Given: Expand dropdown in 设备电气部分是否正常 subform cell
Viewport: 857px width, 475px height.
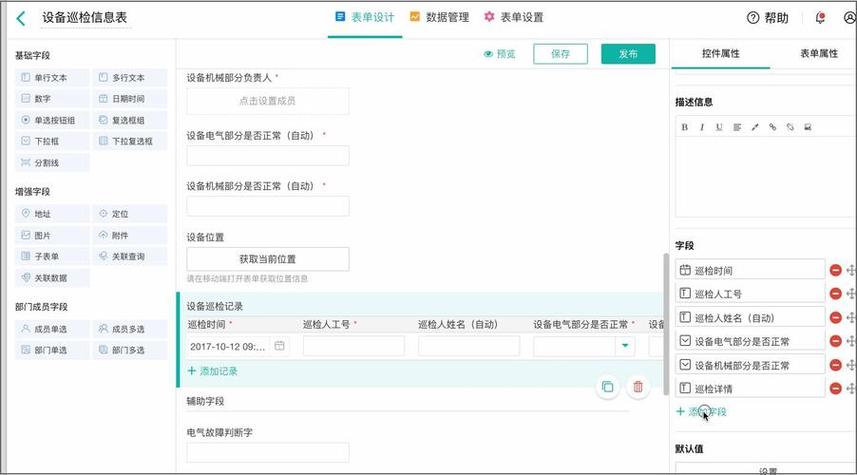Looking at the screenshot, I should pyautogui.click(x=625, y=346).
